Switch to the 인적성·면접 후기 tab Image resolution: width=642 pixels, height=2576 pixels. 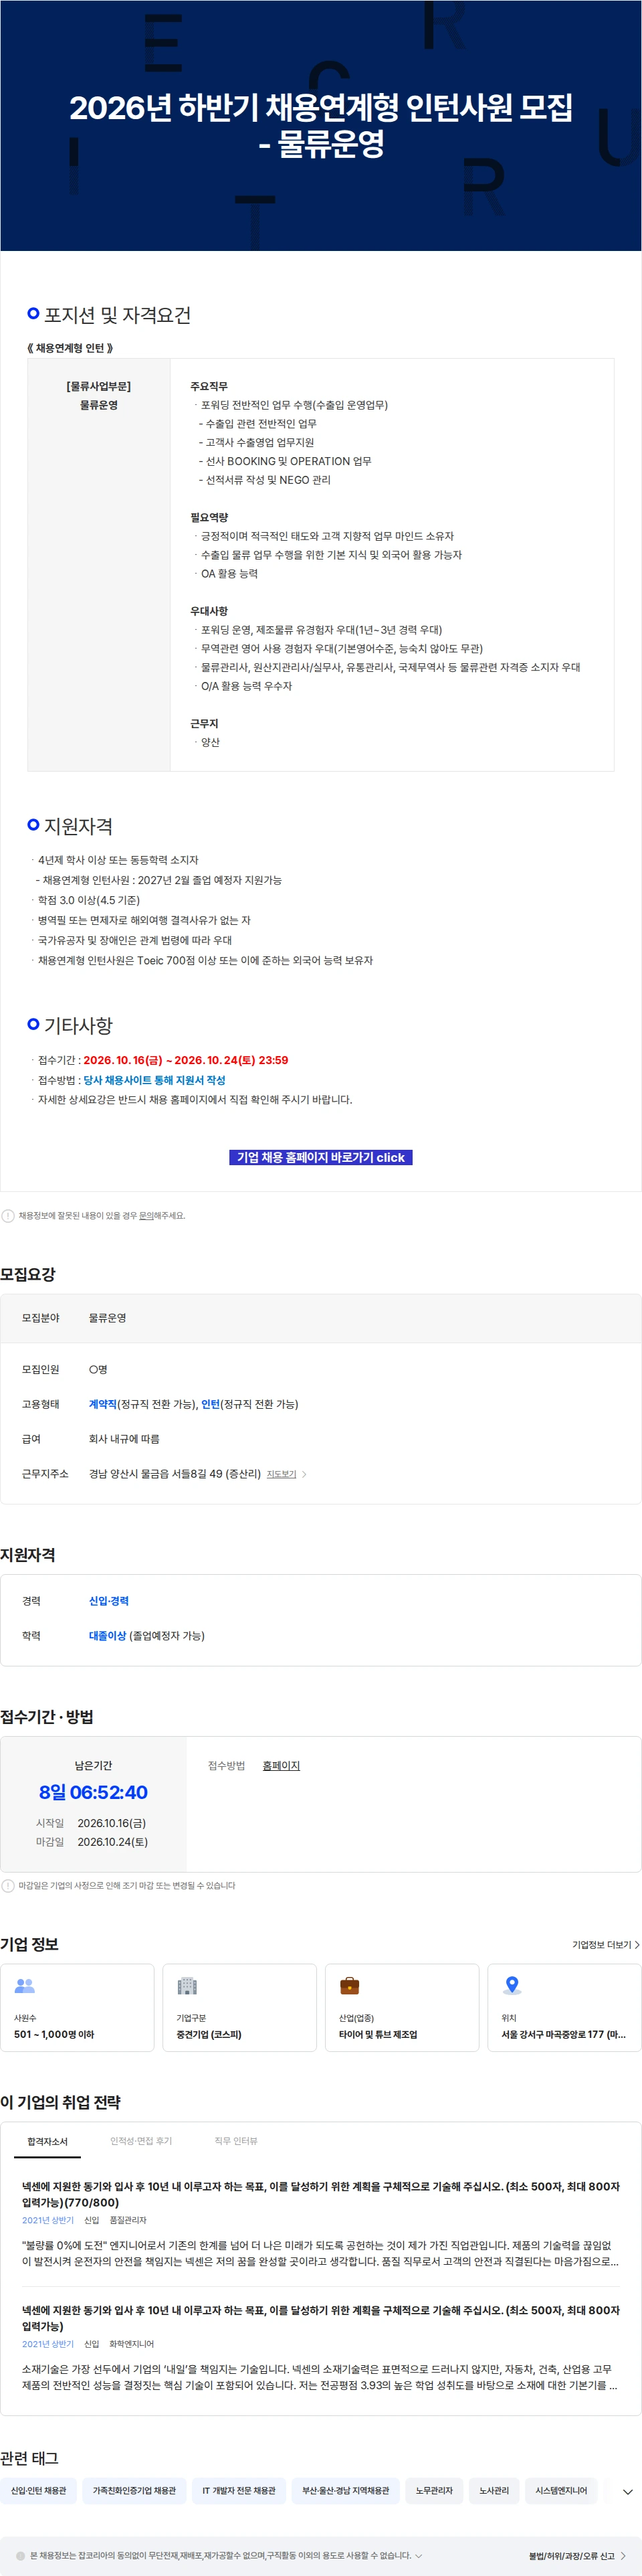pos(141,2141)
